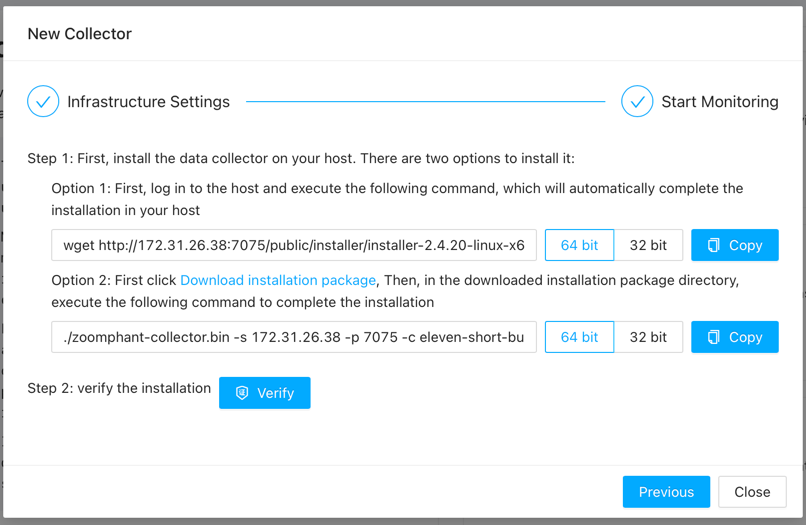Choose 64 bit for the zoomphant-collector command

click(x=579, y=337)
